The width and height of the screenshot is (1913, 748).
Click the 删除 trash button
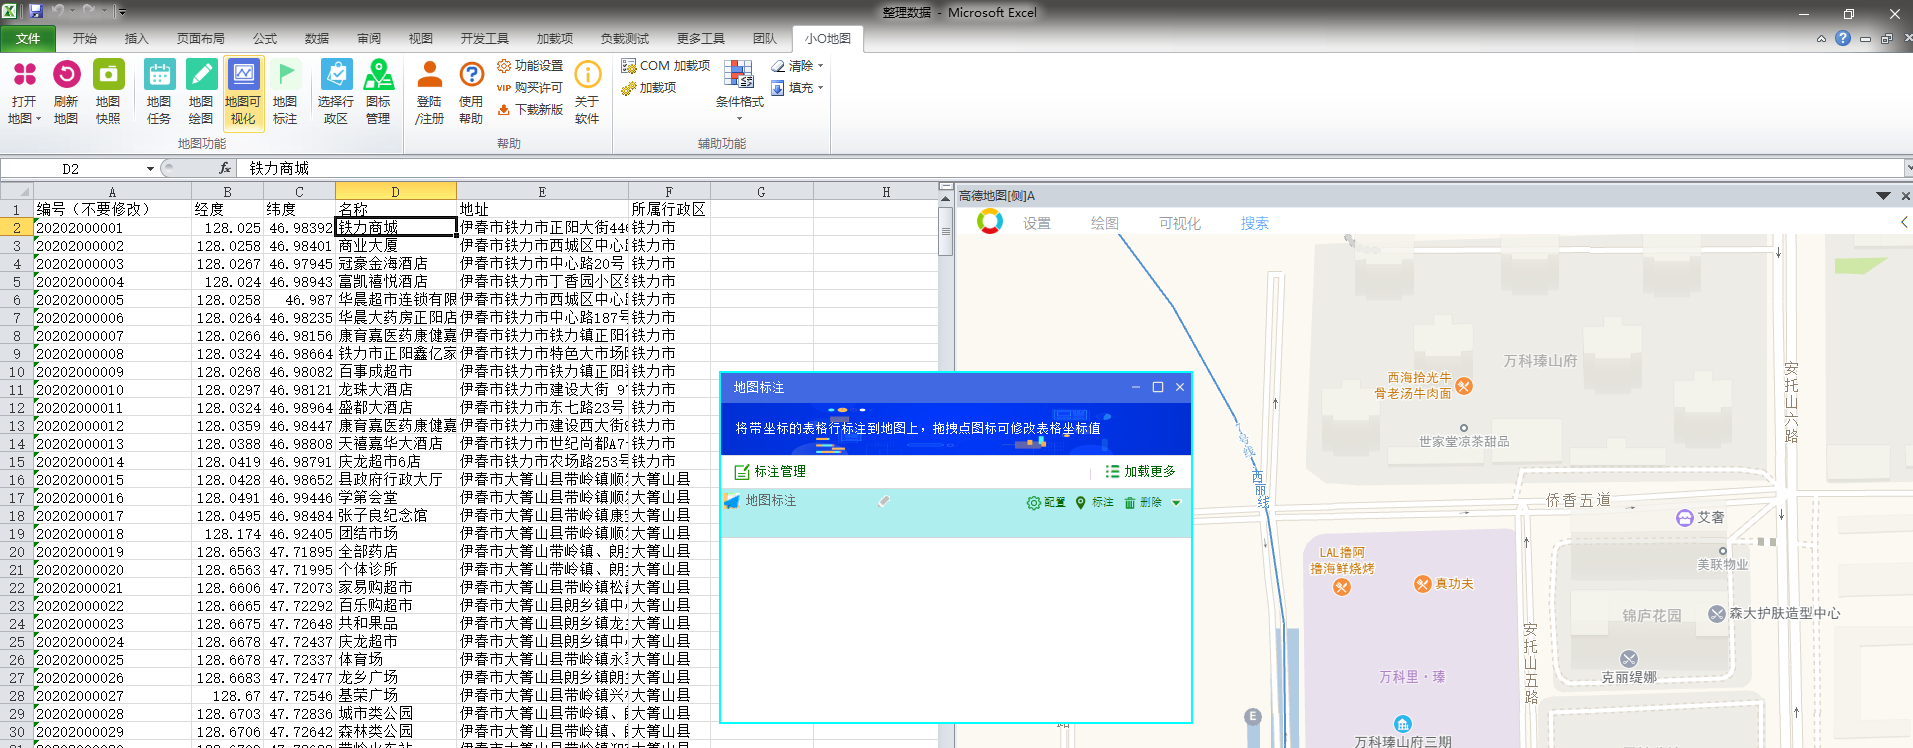click(x=1143, y=502)
